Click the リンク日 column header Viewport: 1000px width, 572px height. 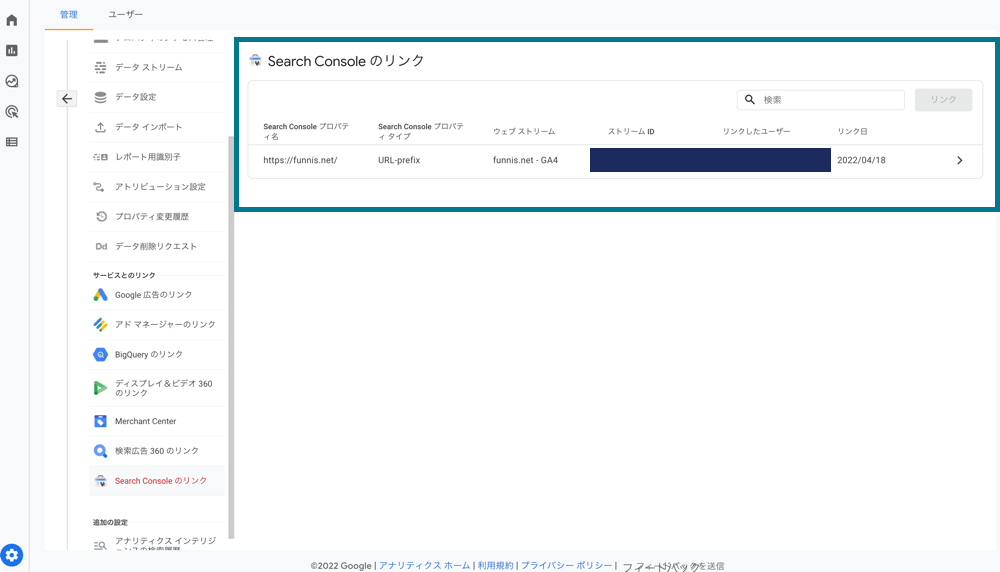click(852, 131)
